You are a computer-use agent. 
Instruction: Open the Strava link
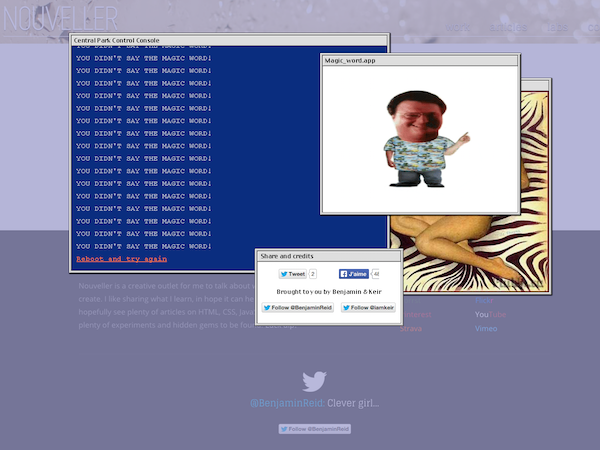[411, 329]
